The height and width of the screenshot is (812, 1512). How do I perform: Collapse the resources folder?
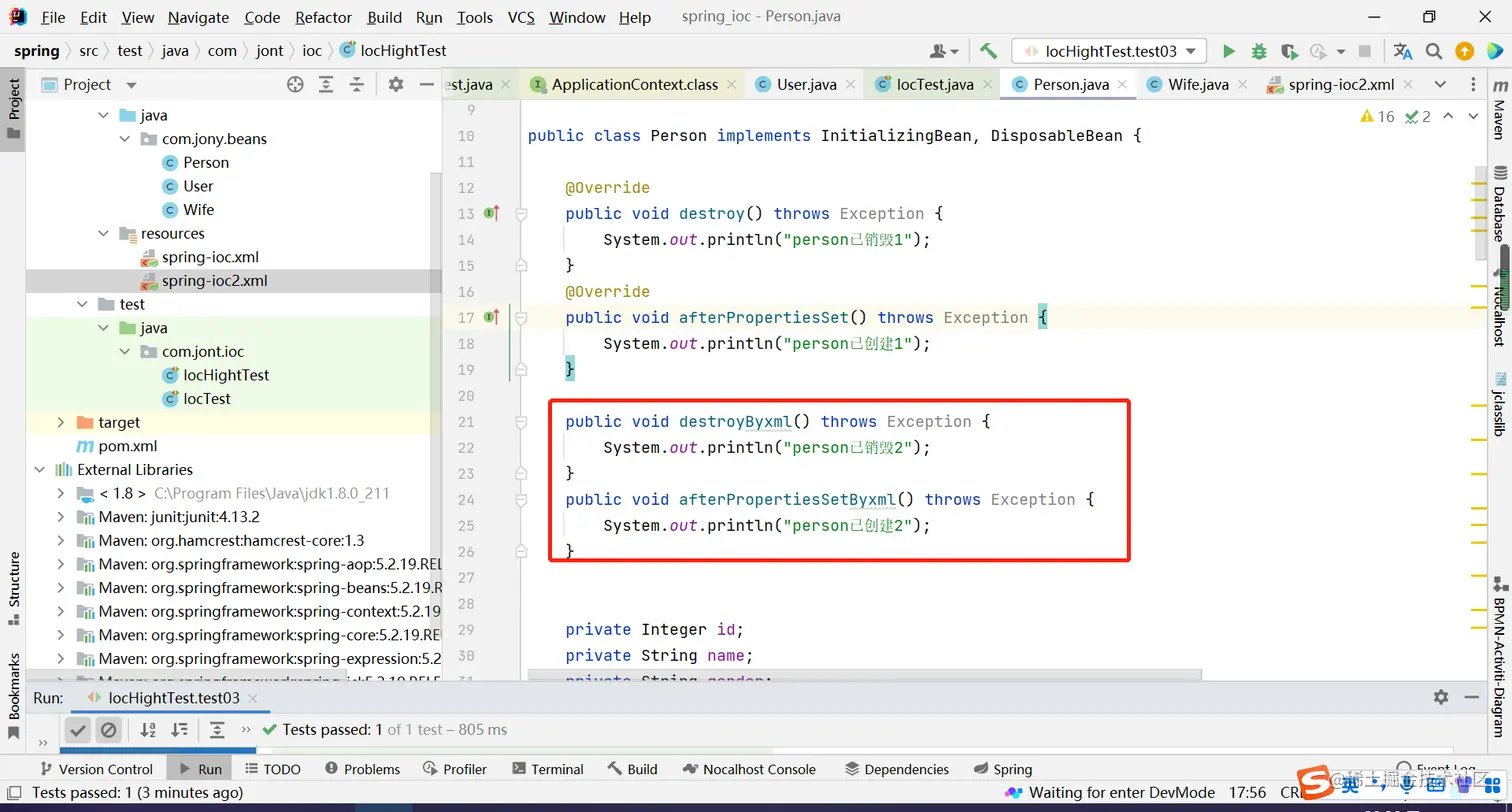[104, 233]
